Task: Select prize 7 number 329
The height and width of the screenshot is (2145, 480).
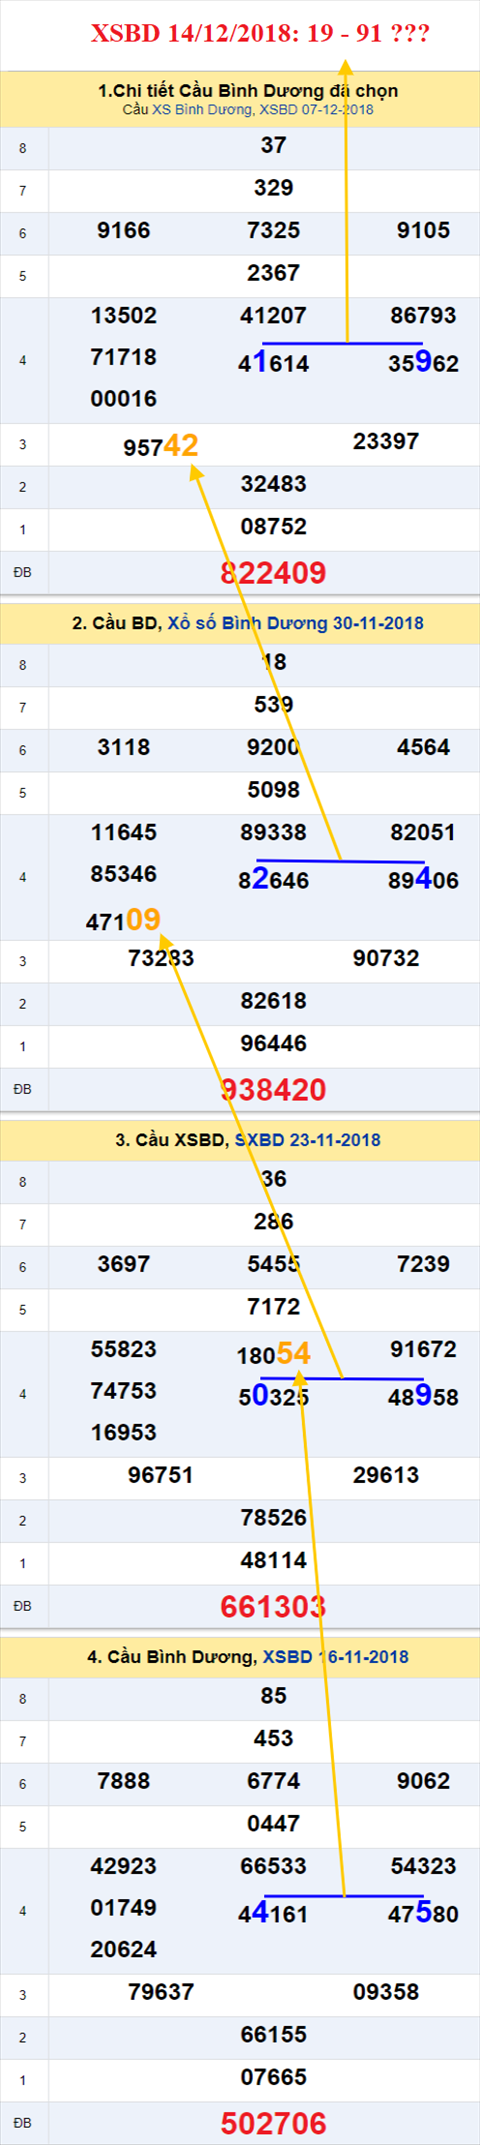Action: point(273,188)
